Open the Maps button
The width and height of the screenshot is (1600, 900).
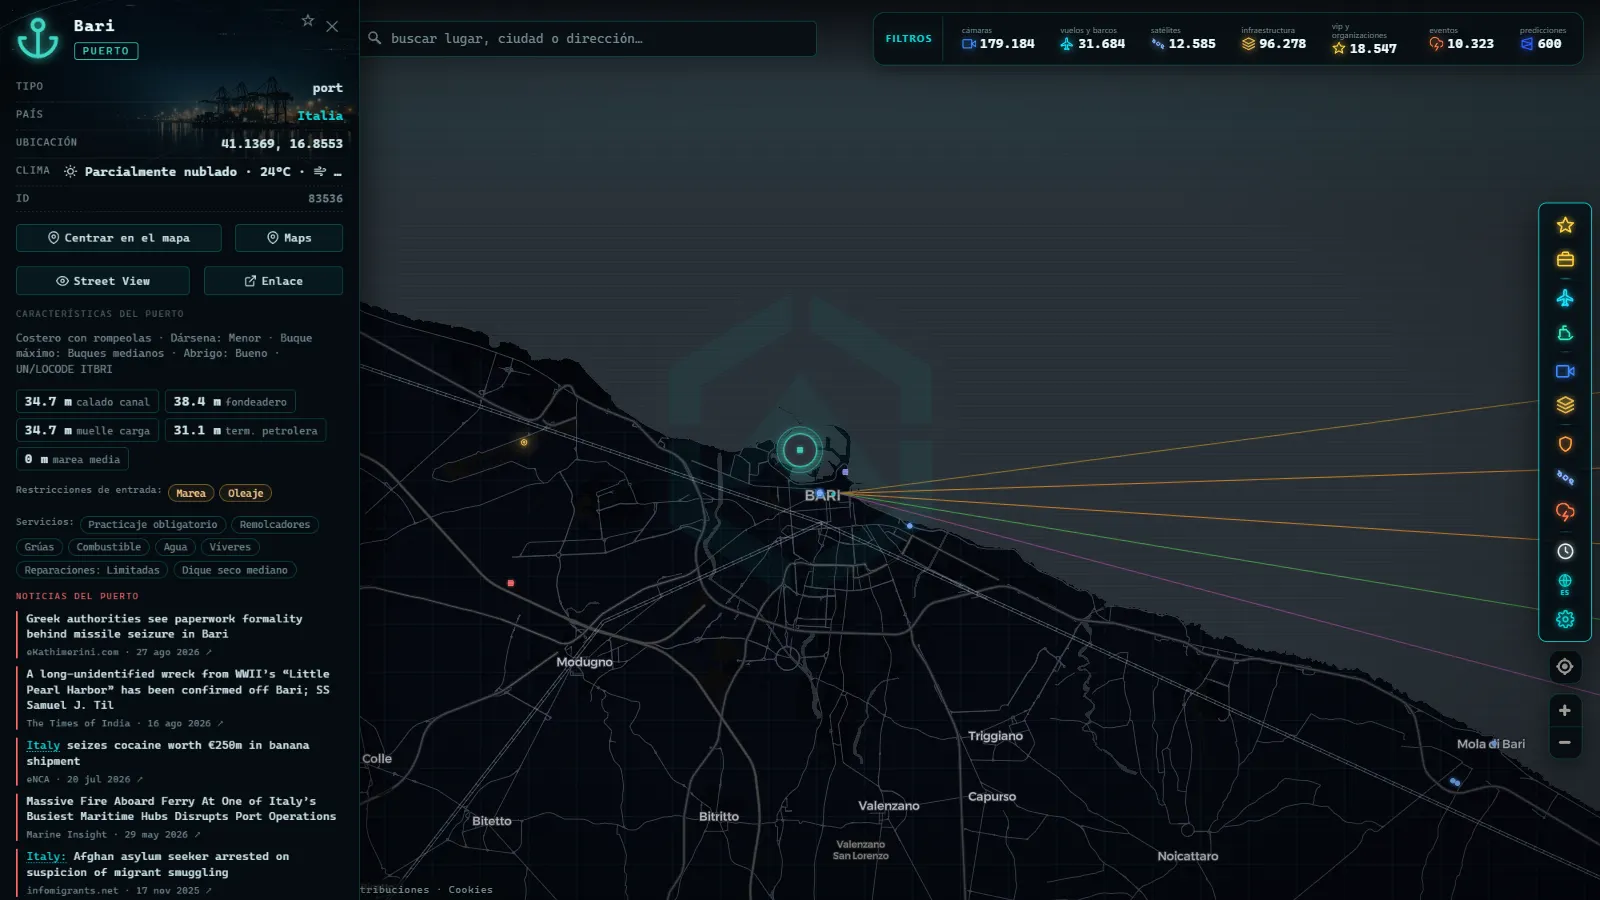(x=289, y=238)
